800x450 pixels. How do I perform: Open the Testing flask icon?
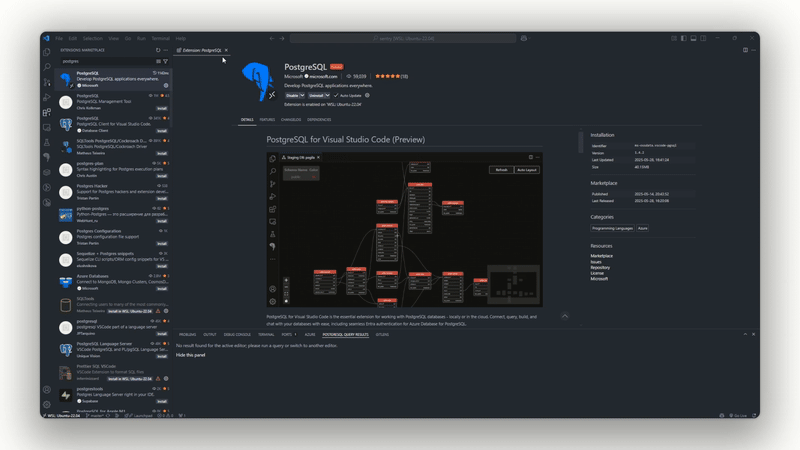[47, 142]
